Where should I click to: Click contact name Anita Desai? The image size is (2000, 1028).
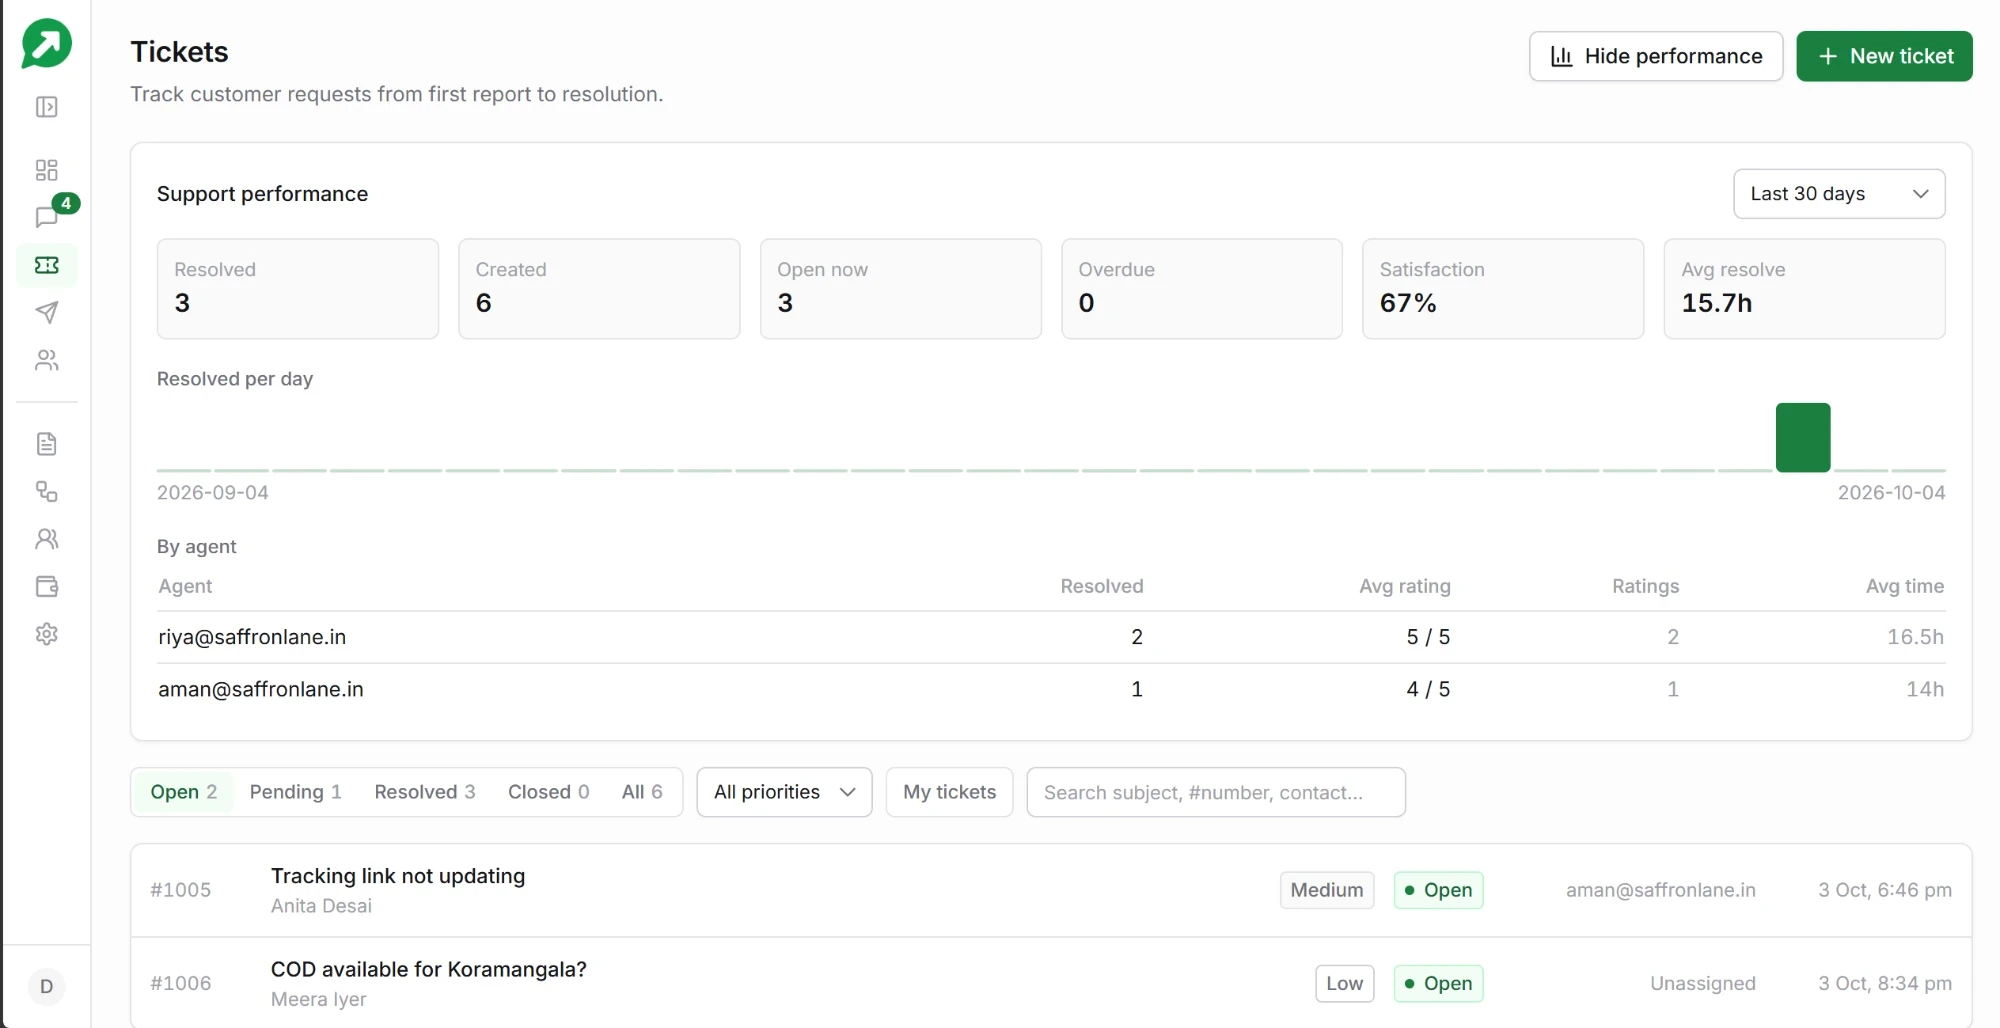(x=321, y=906)
